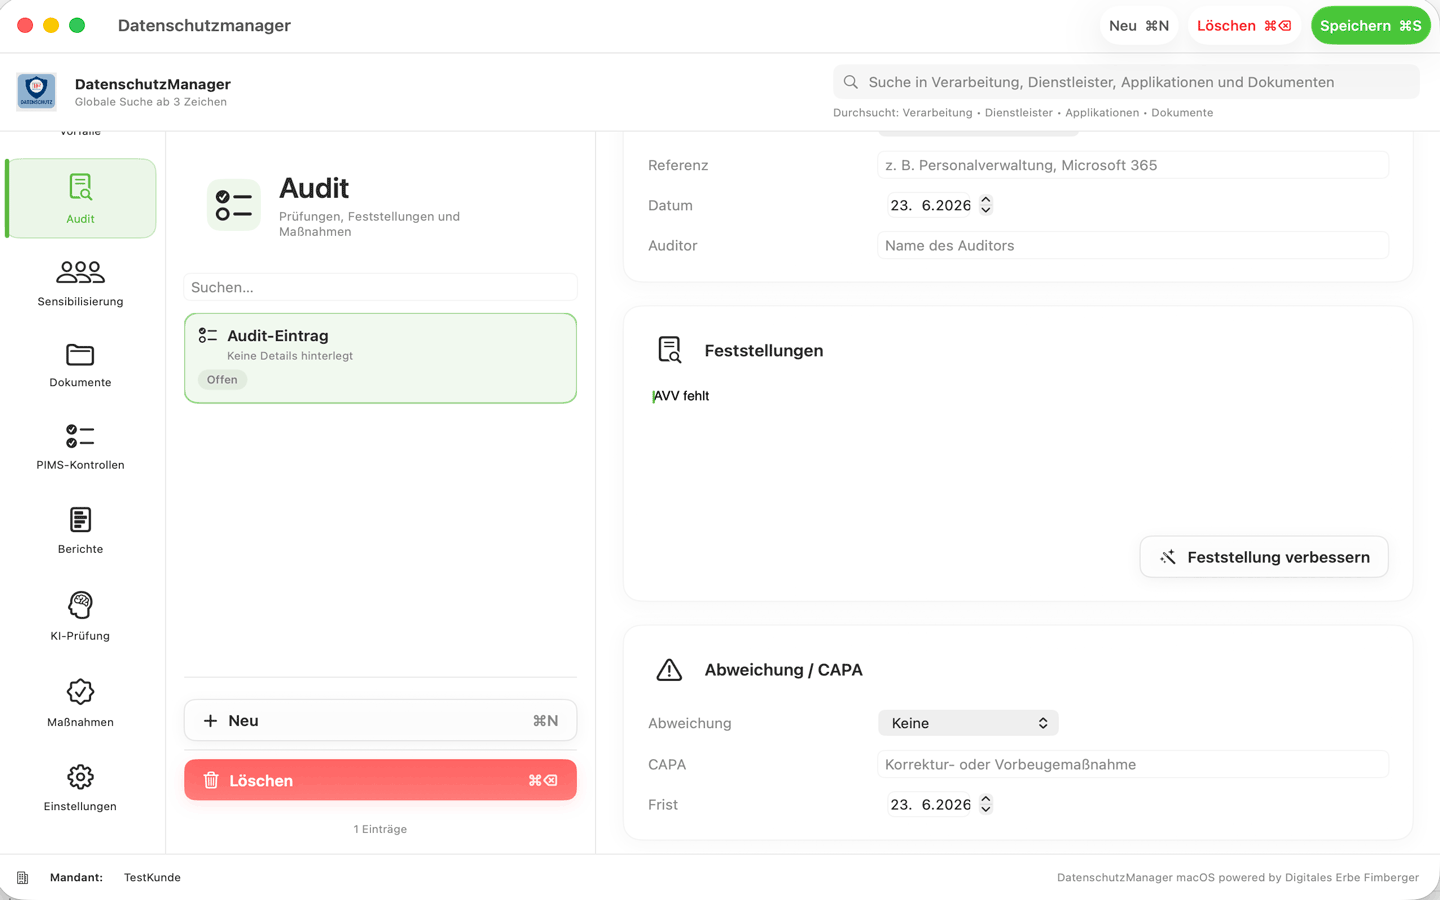
Task: Click the 'Durchsucht: Verarbeitung' hint text
Action: tap(903, 113)
